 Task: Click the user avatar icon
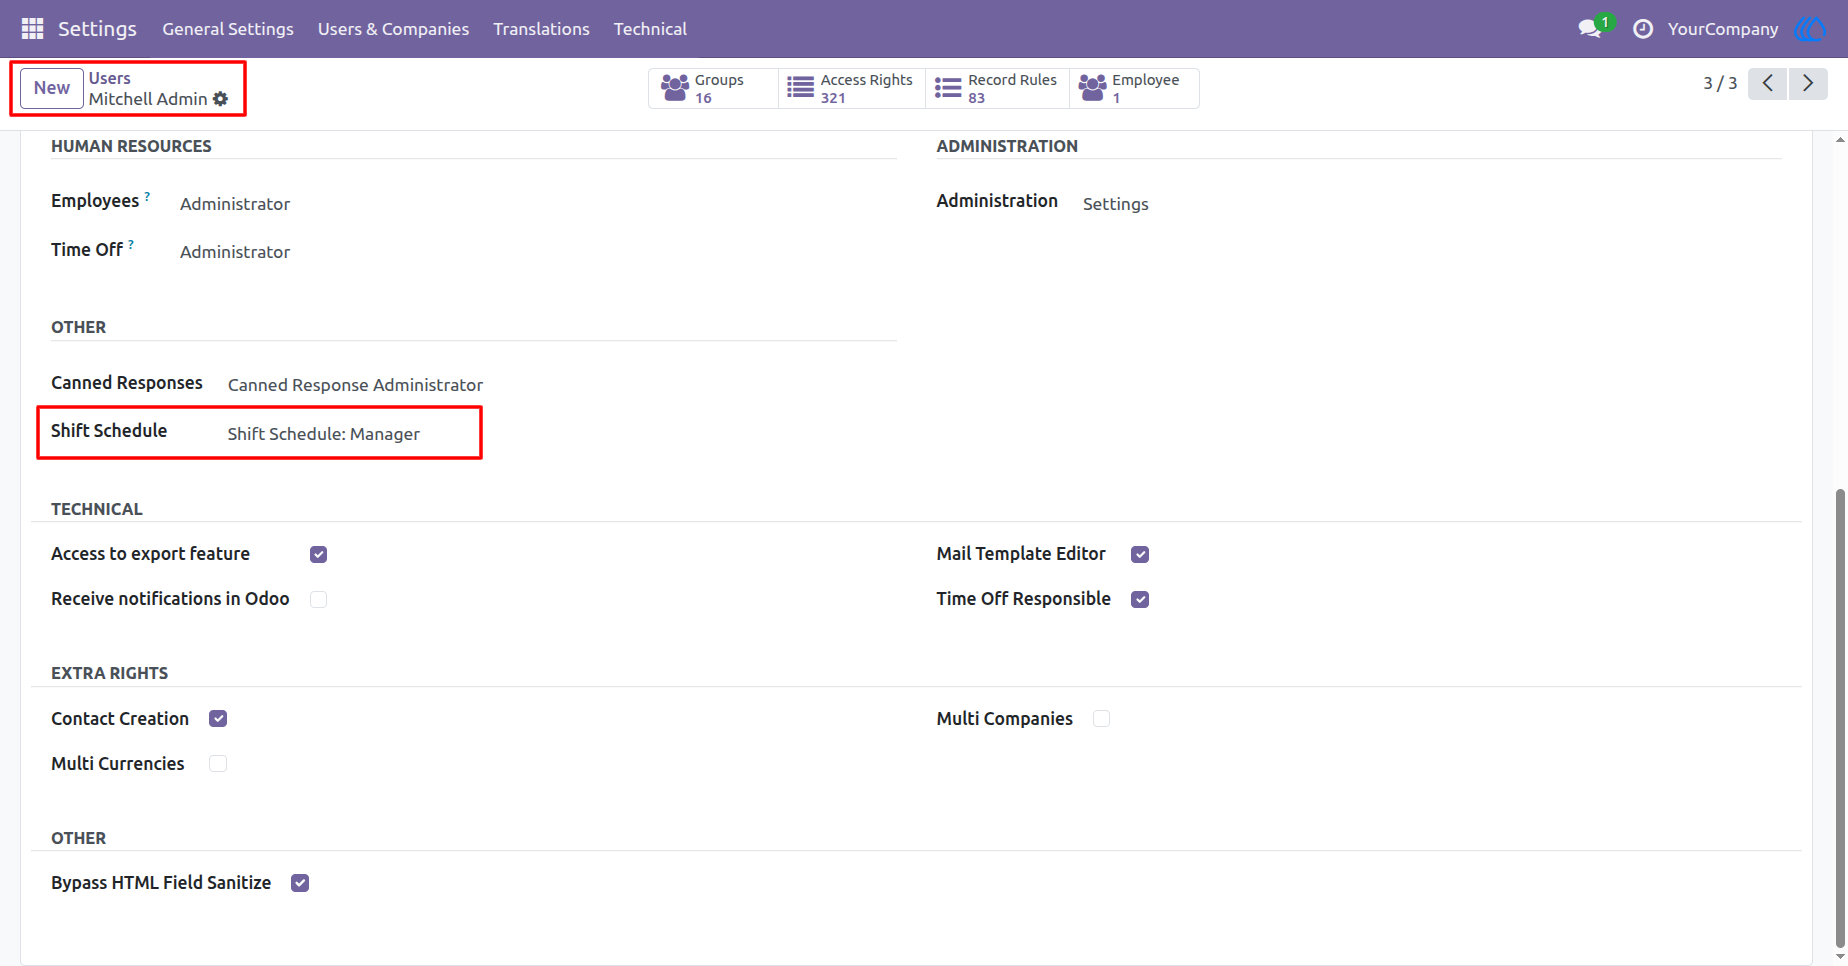click(x=1811, y=29)
